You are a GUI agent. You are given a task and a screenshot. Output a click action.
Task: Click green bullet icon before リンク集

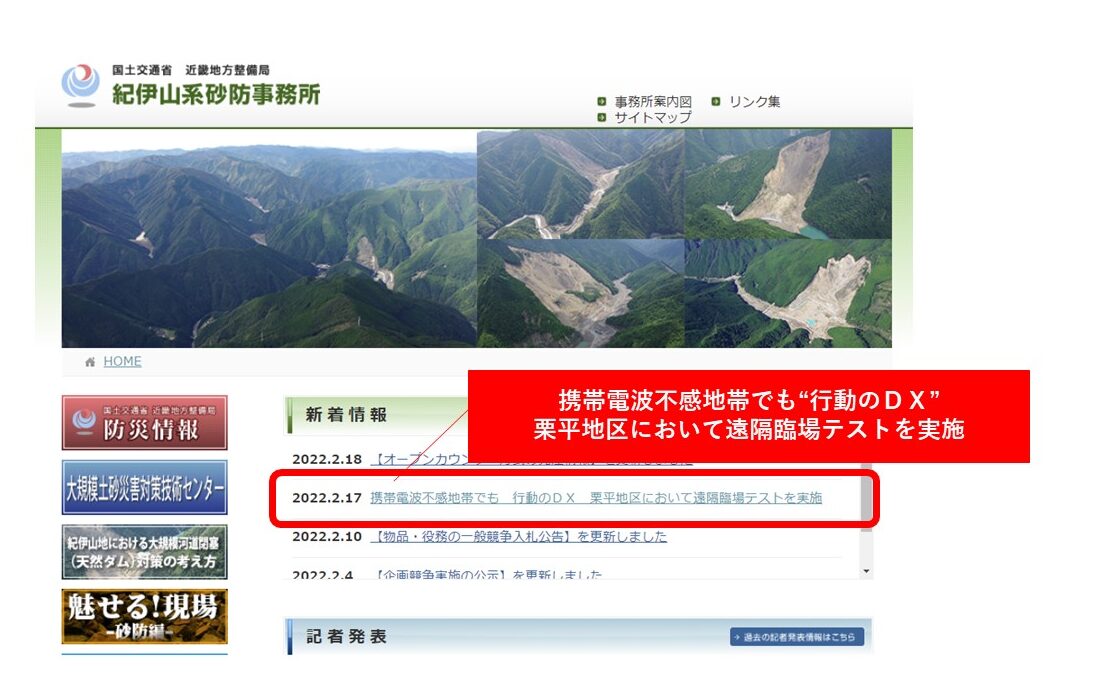coord(716,102)
